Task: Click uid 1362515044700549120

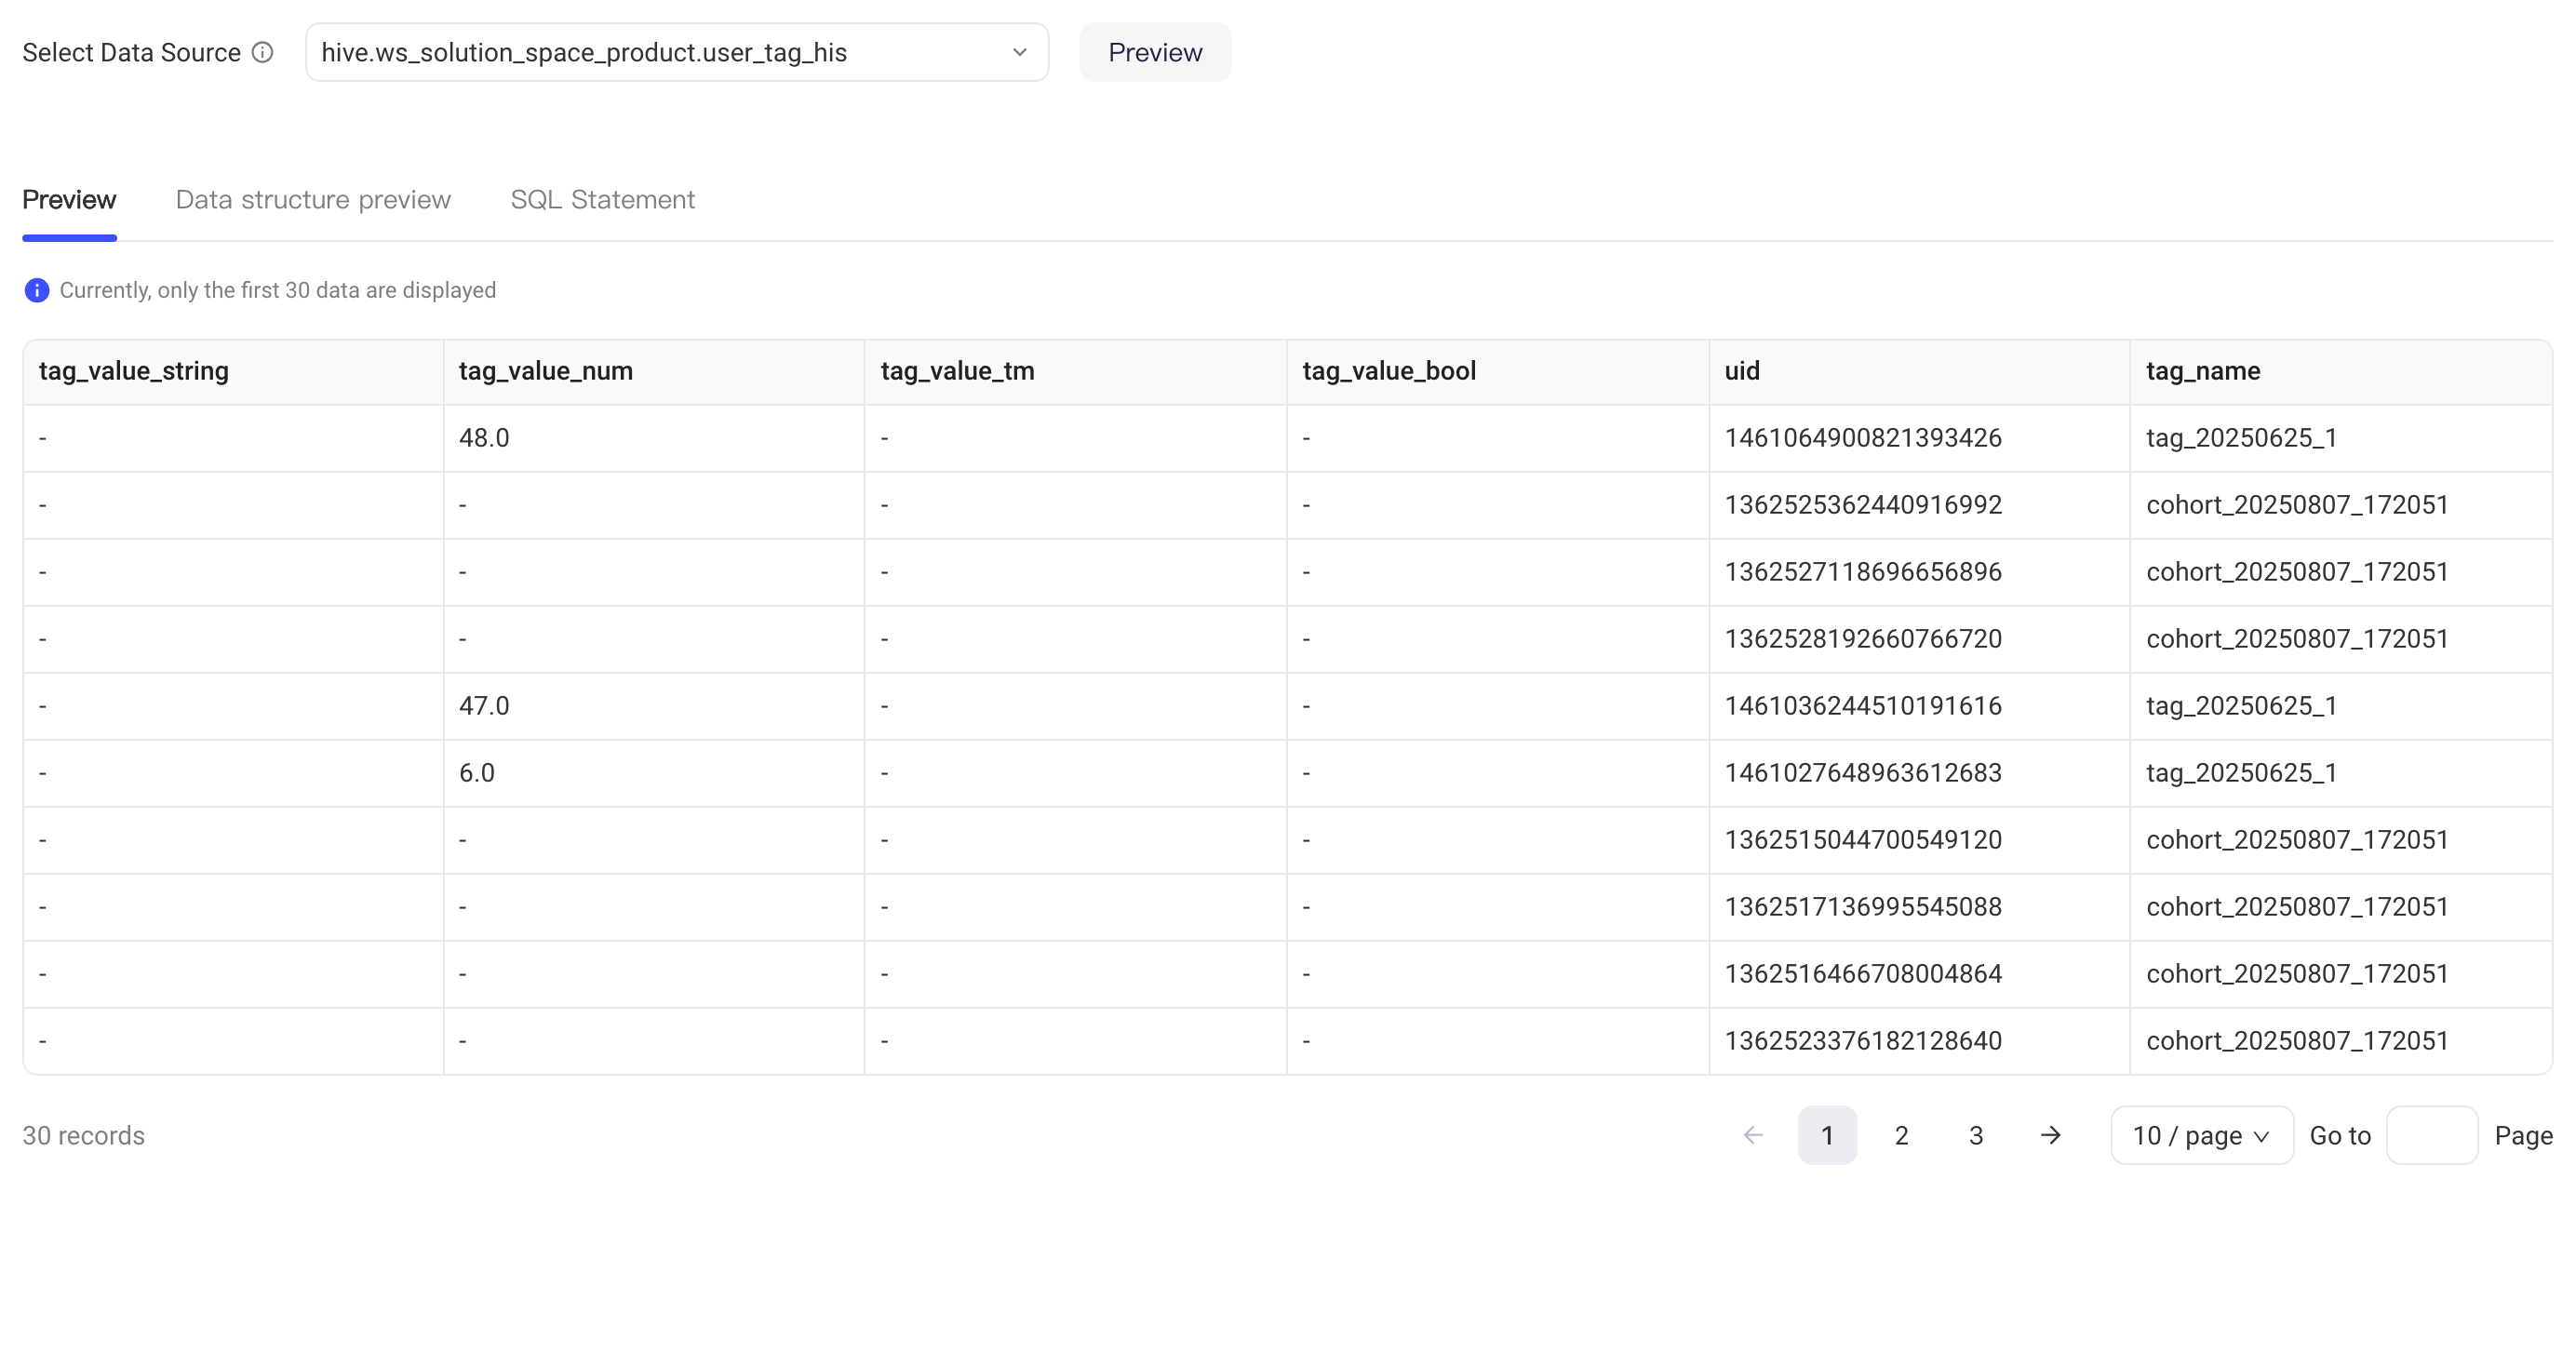Action: coord(1863,840)
